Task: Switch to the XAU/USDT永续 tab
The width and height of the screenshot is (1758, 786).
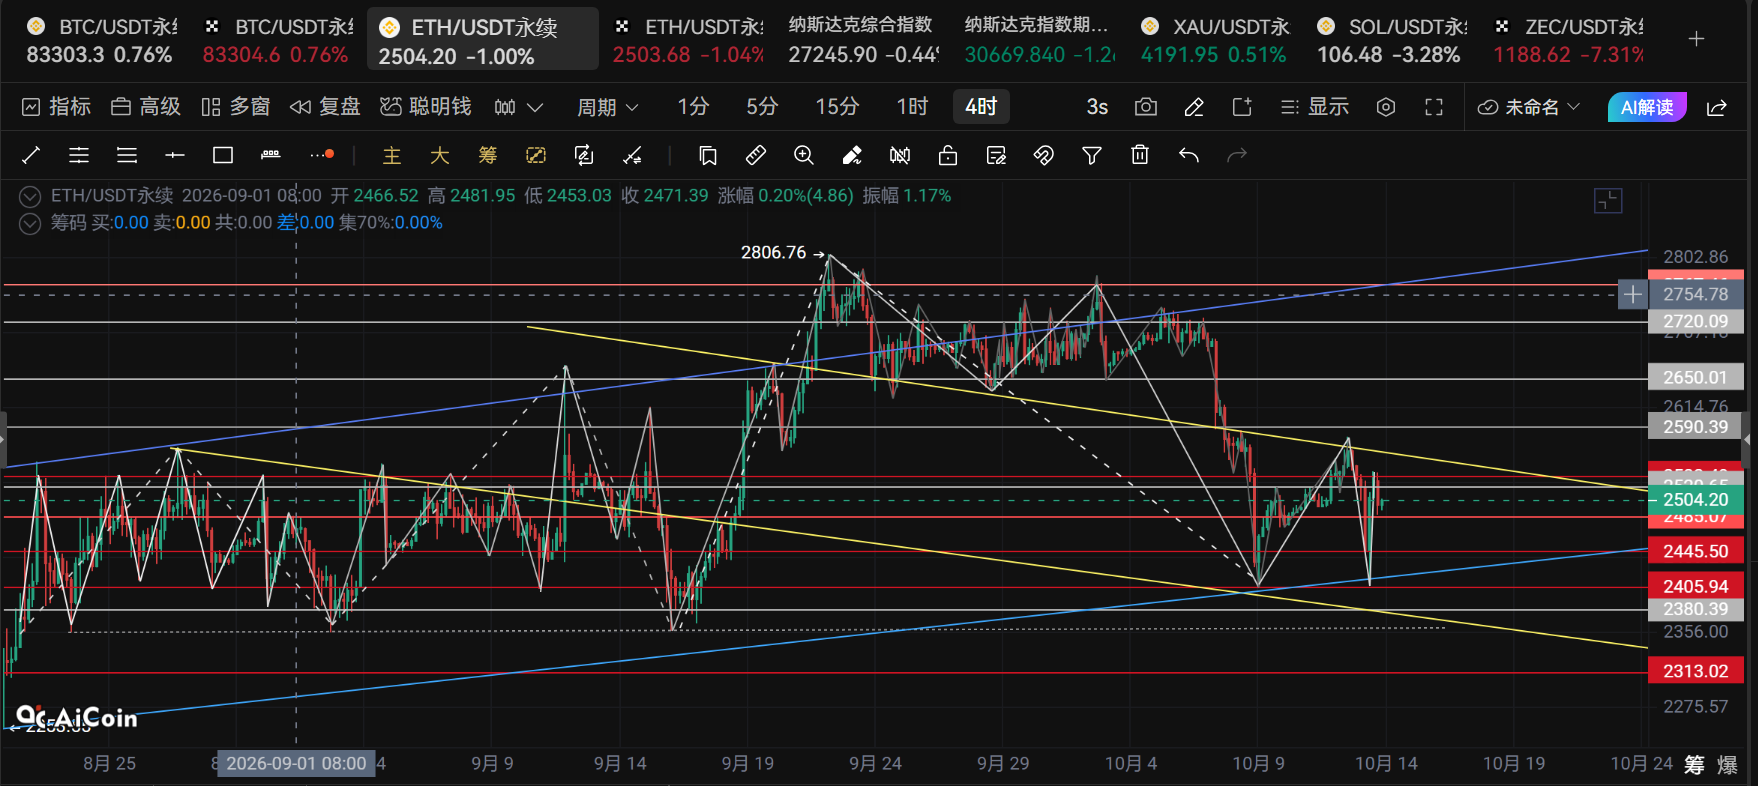Action: [x=1215, y=40]
